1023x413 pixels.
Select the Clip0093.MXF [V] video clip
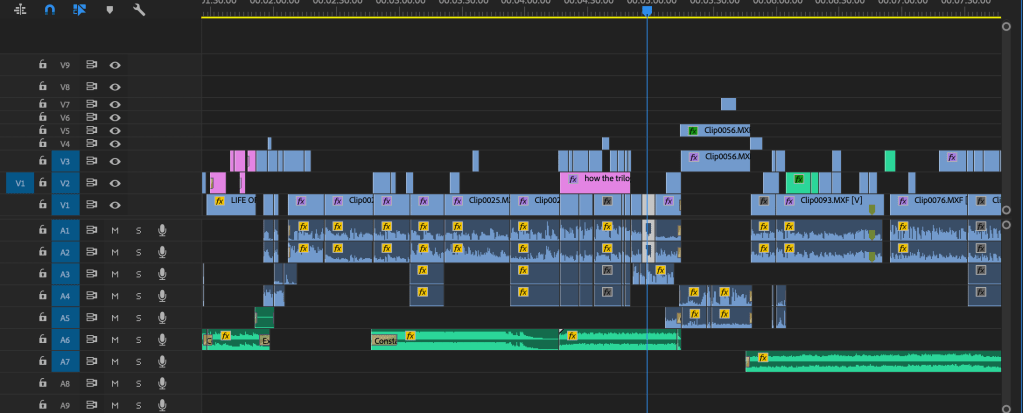pyautogui.click(x=830, y=201)
